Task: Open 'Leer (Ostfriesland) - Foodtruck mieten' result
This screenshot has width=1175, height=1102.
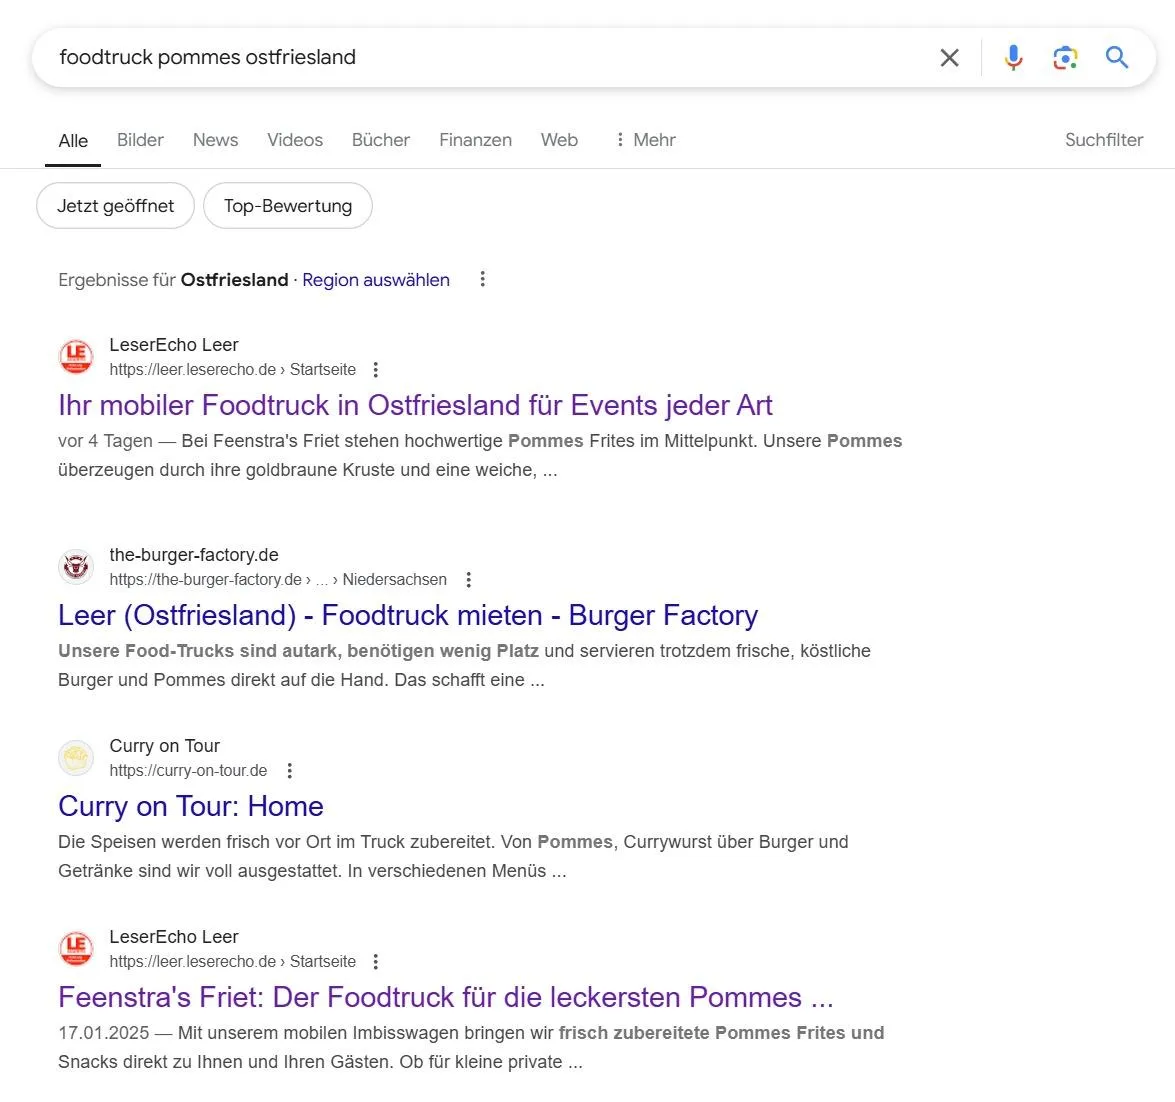Action: click(408, 616)
